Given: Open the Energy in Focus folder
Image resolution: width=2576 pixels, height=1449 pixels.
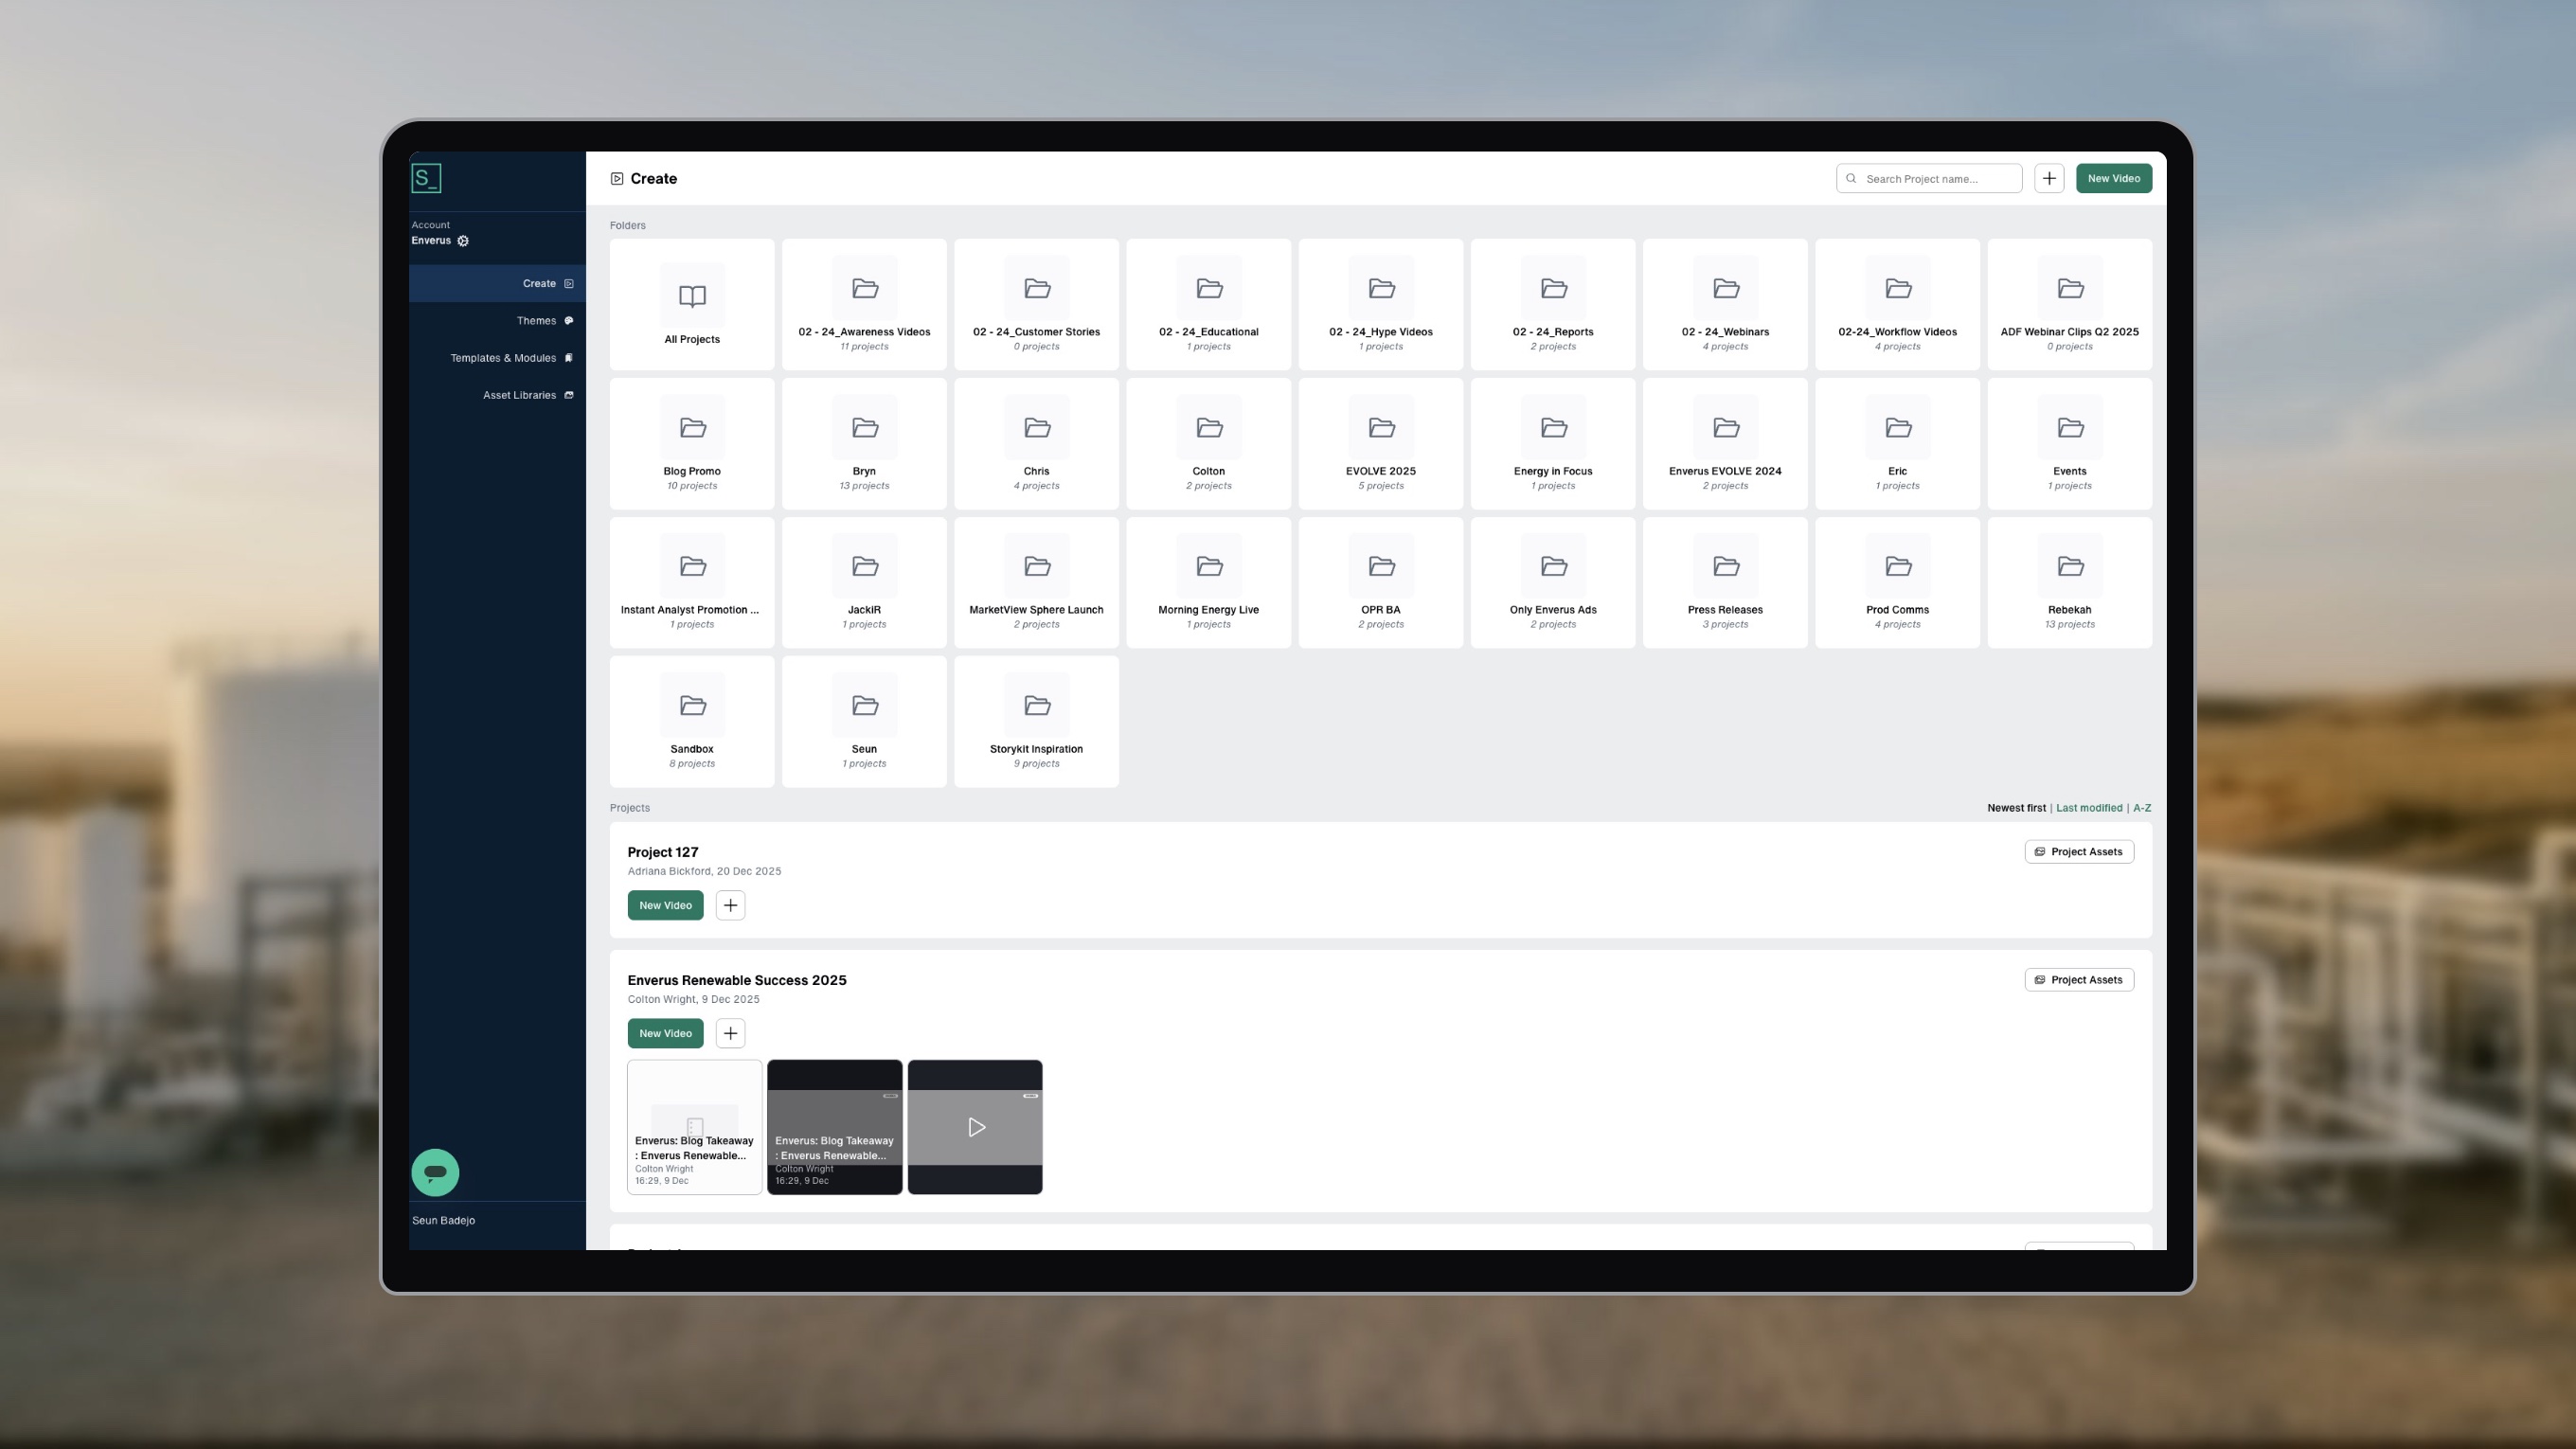Looking at the screenshot, I should [1553, 443].
